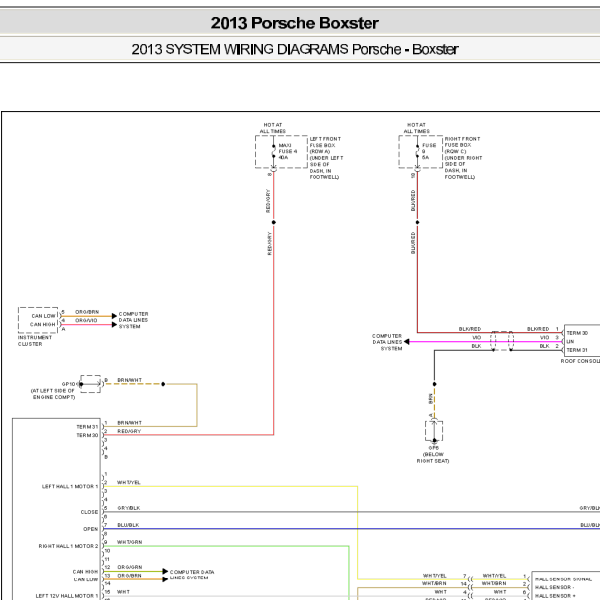600x600 pixels.
Task: Click the 'OPEN' pin label
Action: click(x=91, y=529)
